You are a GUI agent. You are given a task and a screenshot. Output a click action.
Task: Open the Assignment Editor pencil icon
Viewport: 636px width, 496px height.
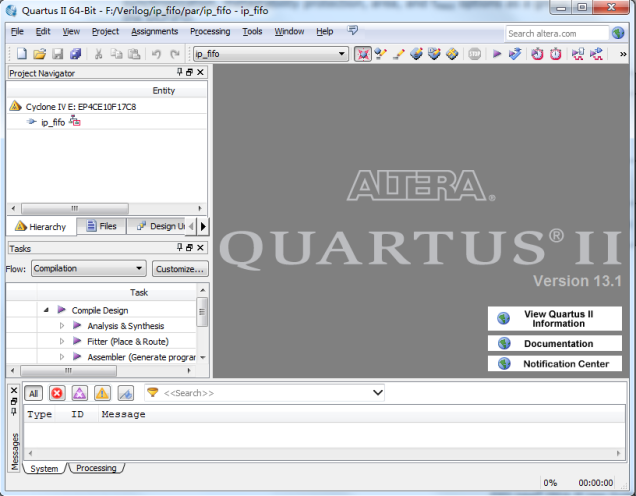[x=399, y=54]
